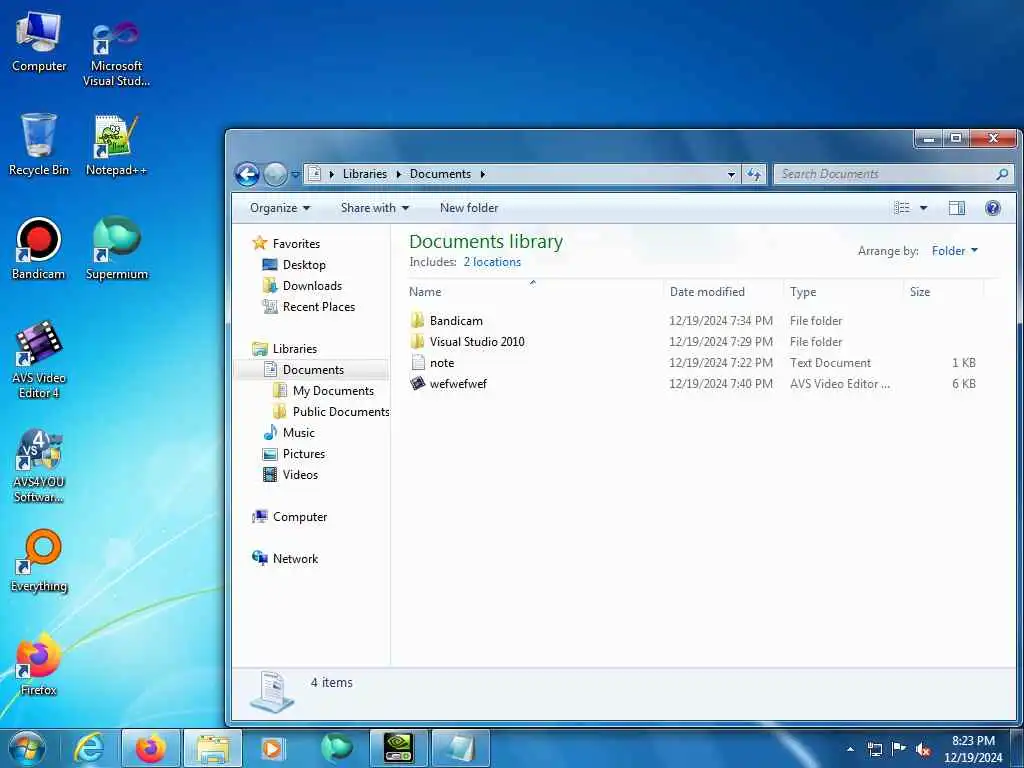Open the Music library
The height and width of the screenshot is (768, 1024).
[x=298, y=432]
